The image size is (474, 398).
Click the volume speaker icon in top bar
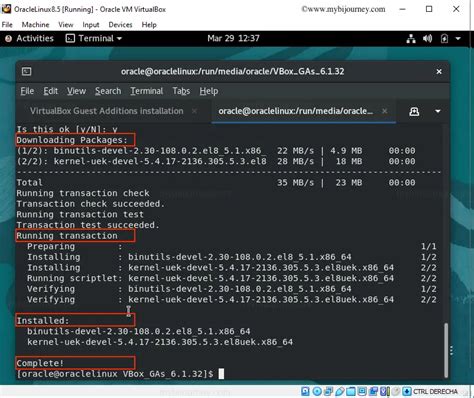click(427, 39)
